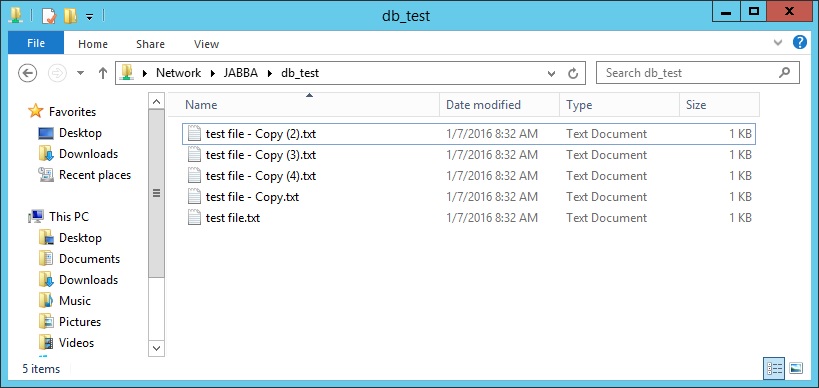This screenshot has width=819, height=388.
Task: Sort by the Type column header
Action: pyautogui.click(x=619, y=105)
